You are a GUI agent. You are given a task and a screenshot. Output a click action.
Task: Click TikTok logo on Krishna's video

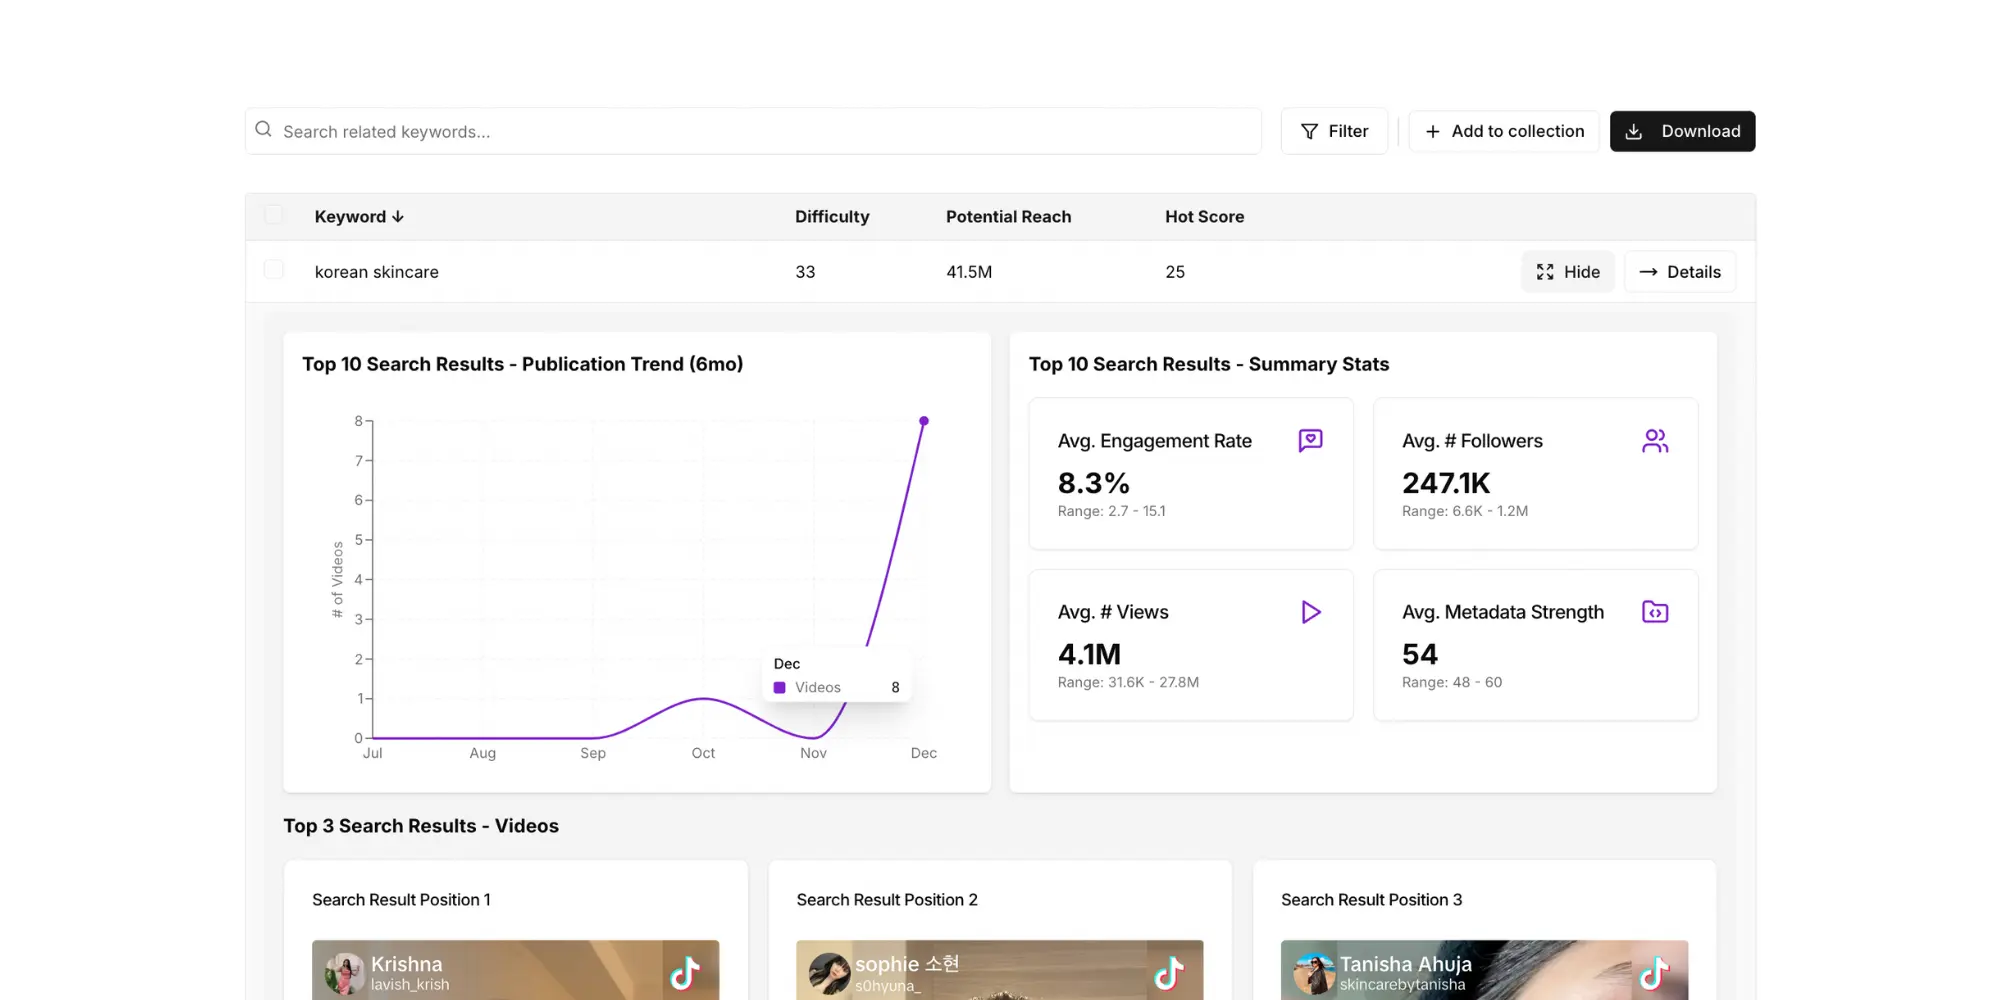pyautogui.click(x=685, y=972)
